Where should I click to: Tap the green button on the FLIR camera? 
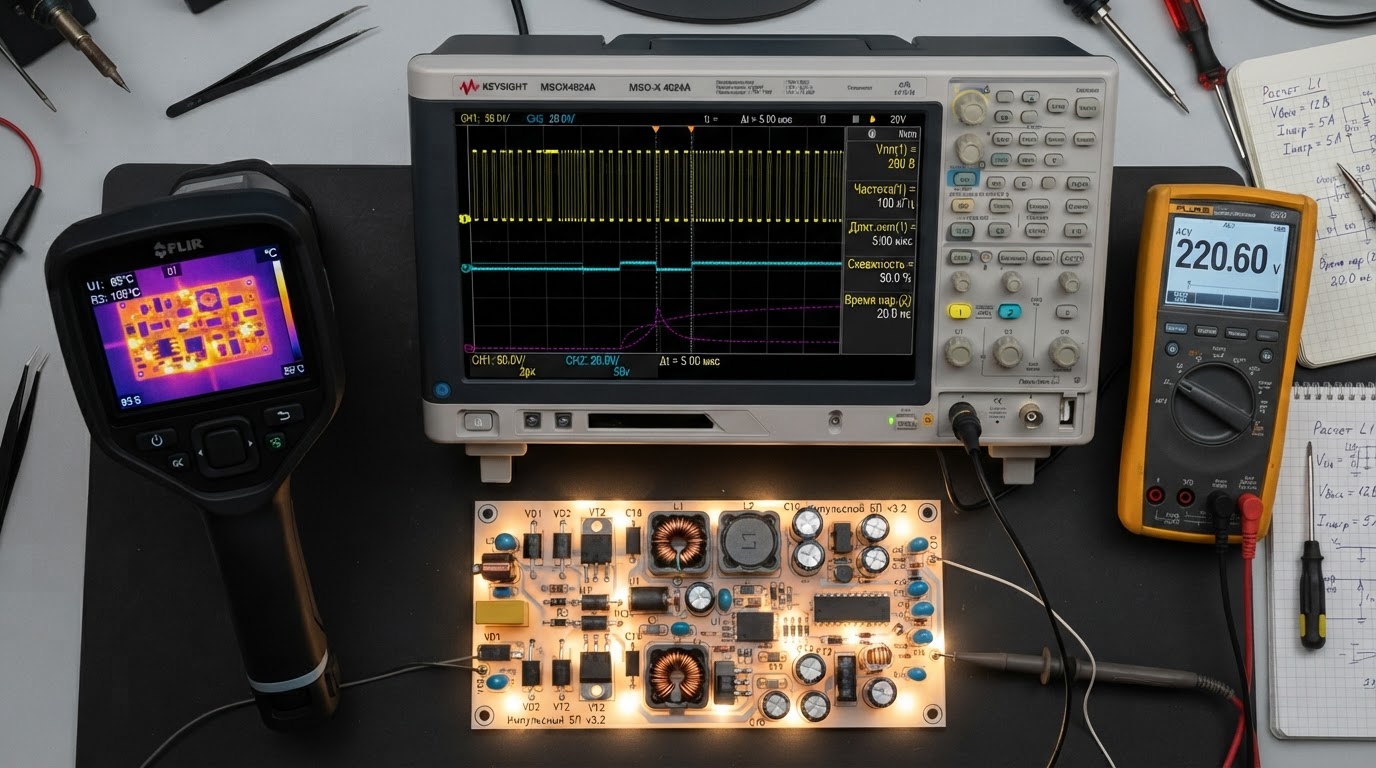(276, 442)
